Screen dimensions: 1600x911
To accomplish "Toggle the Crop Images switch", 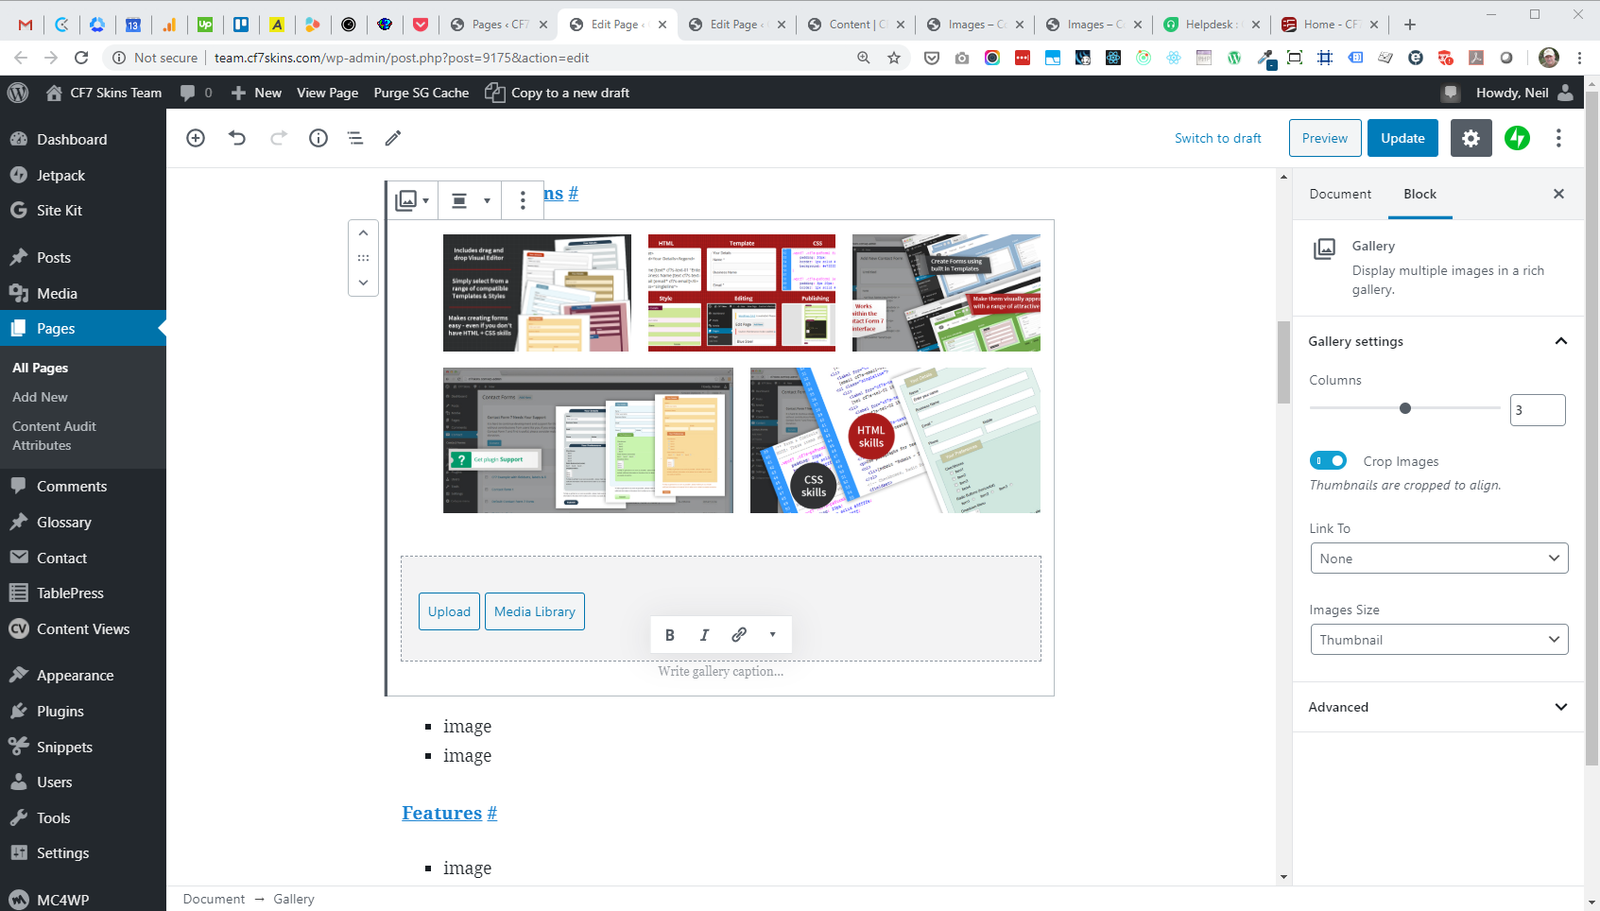I will click(x=1328, y=461).
